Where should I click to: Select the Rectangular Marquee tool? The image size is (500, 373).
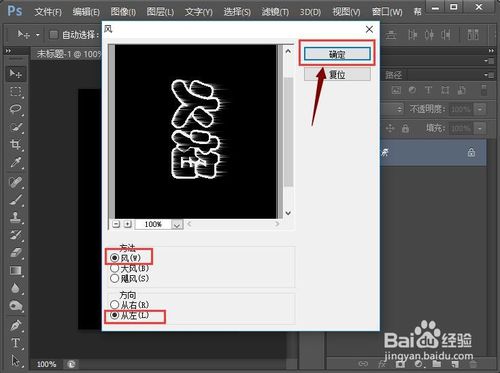pos(15,91)
